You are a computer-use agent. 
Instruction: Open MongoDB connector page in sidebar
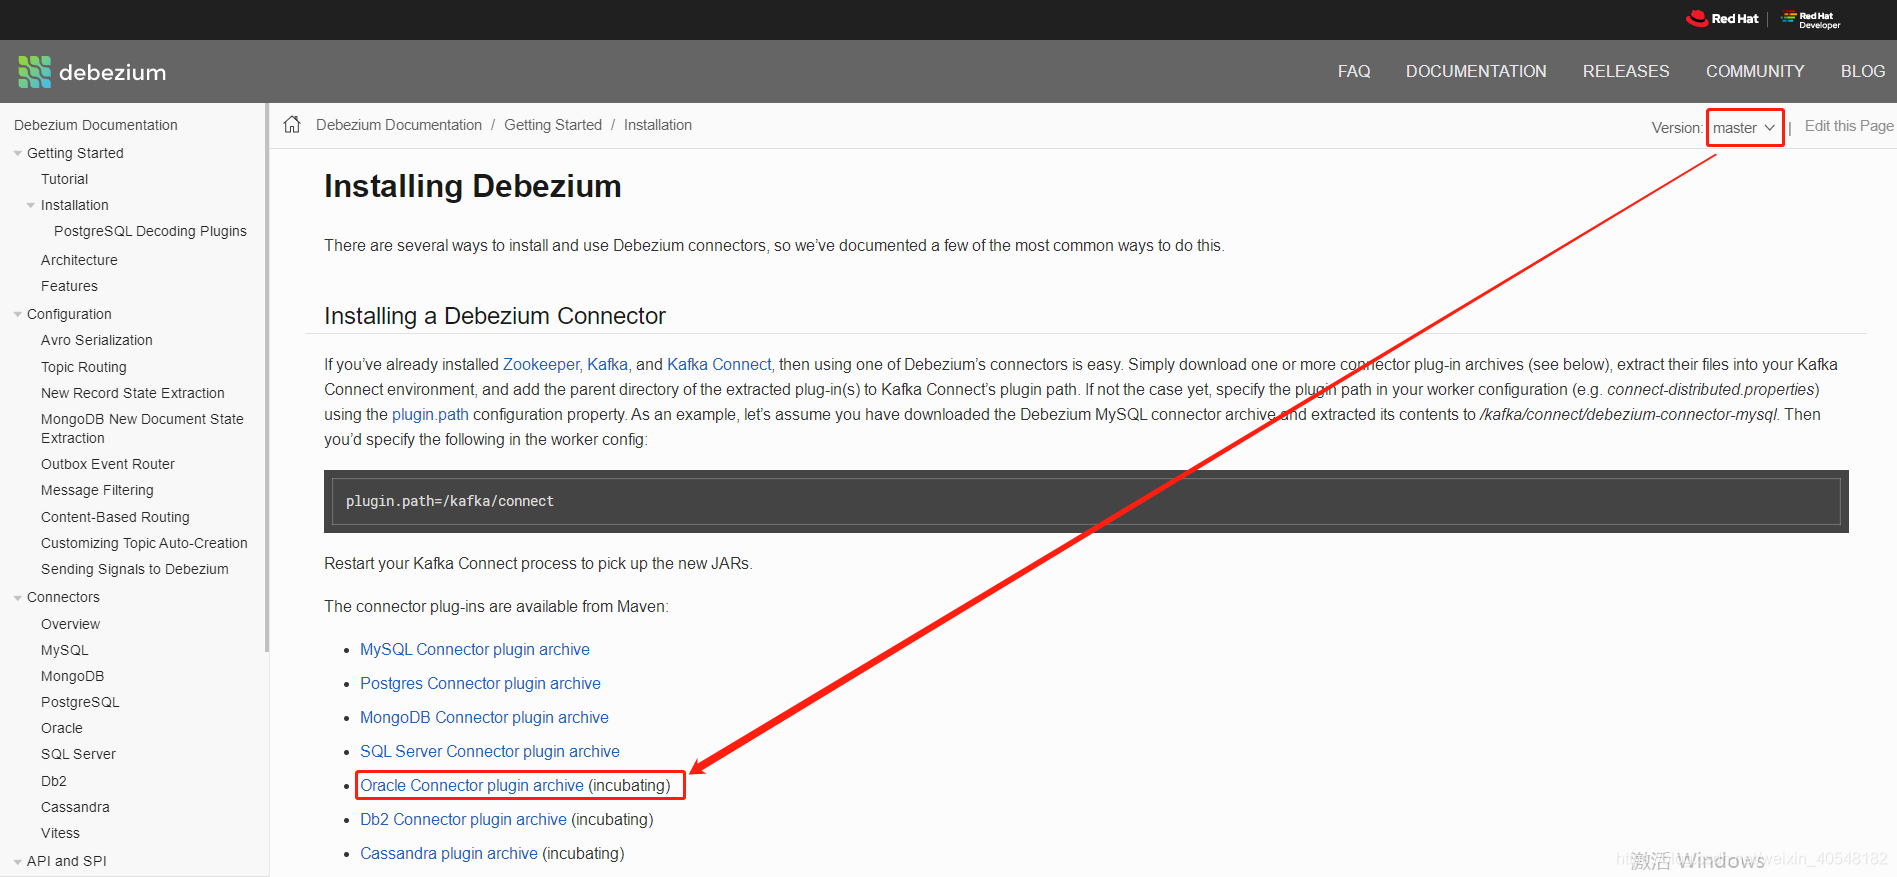(72, 676)
